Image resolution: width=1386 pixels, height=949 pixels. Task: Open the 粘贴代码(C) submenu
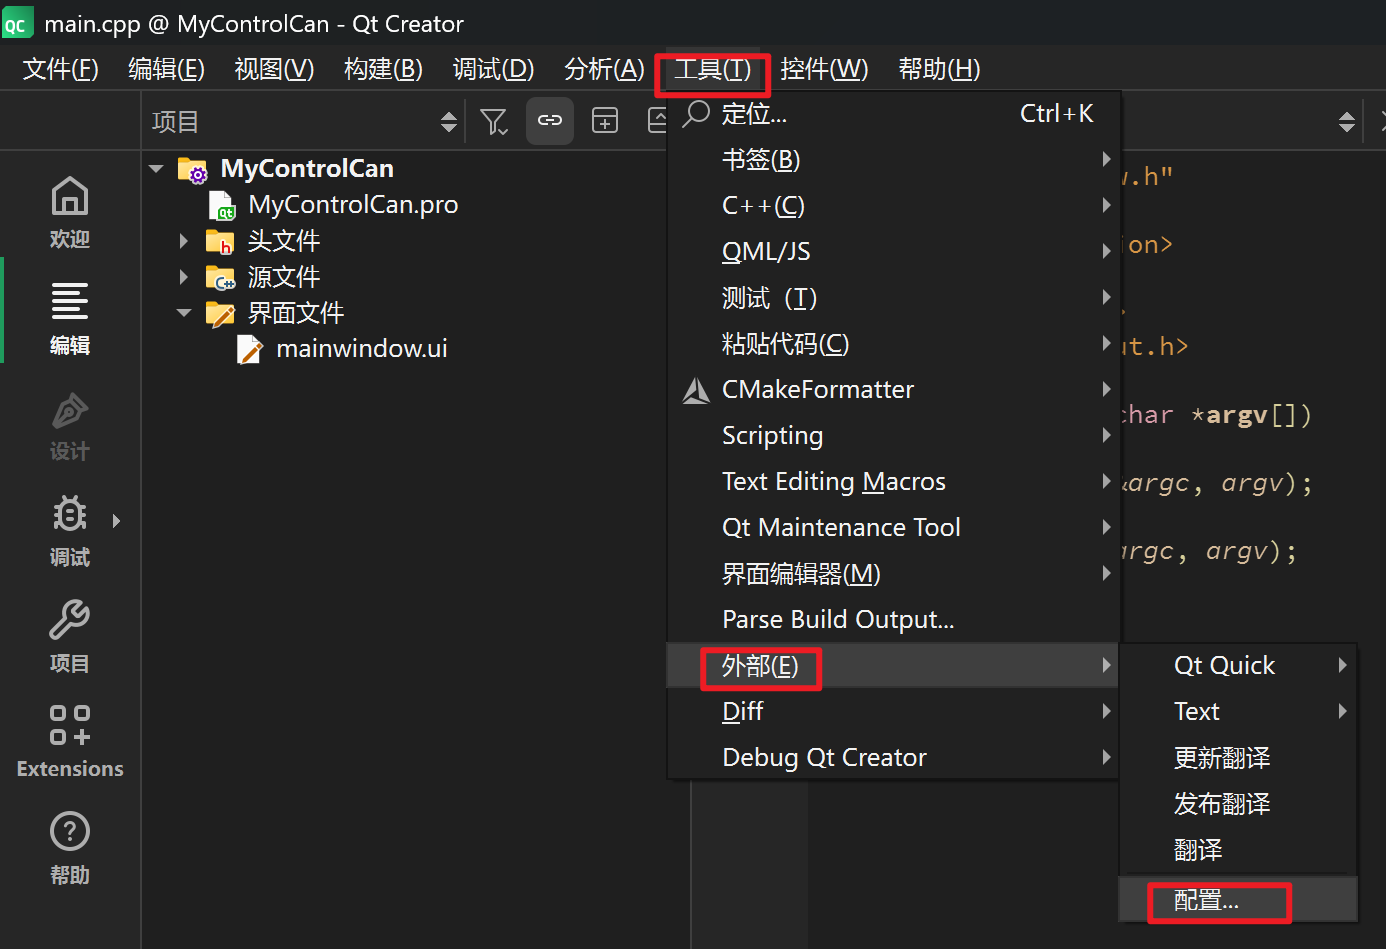[x=894, y=344]
